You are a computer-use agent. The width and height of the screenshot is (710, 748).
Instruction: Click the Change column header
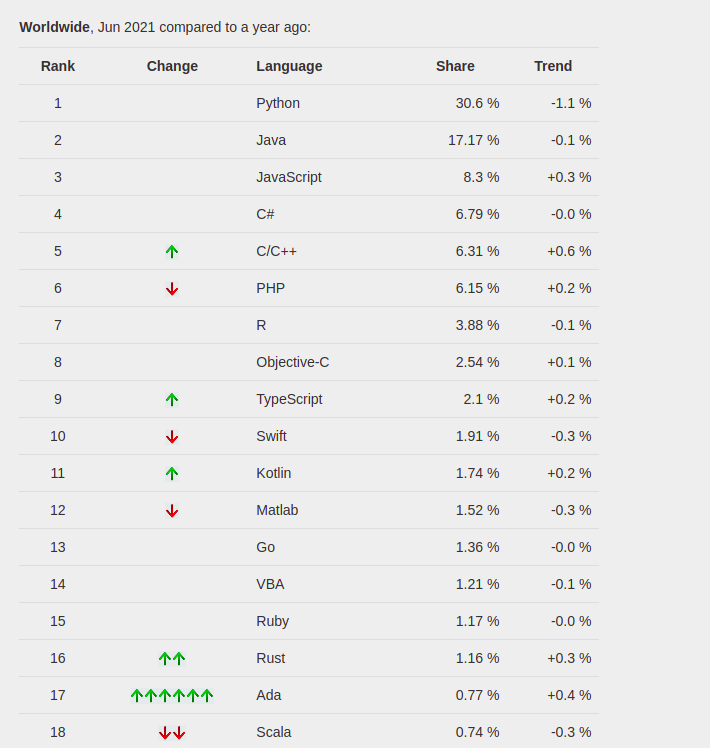tap(172, 66)
